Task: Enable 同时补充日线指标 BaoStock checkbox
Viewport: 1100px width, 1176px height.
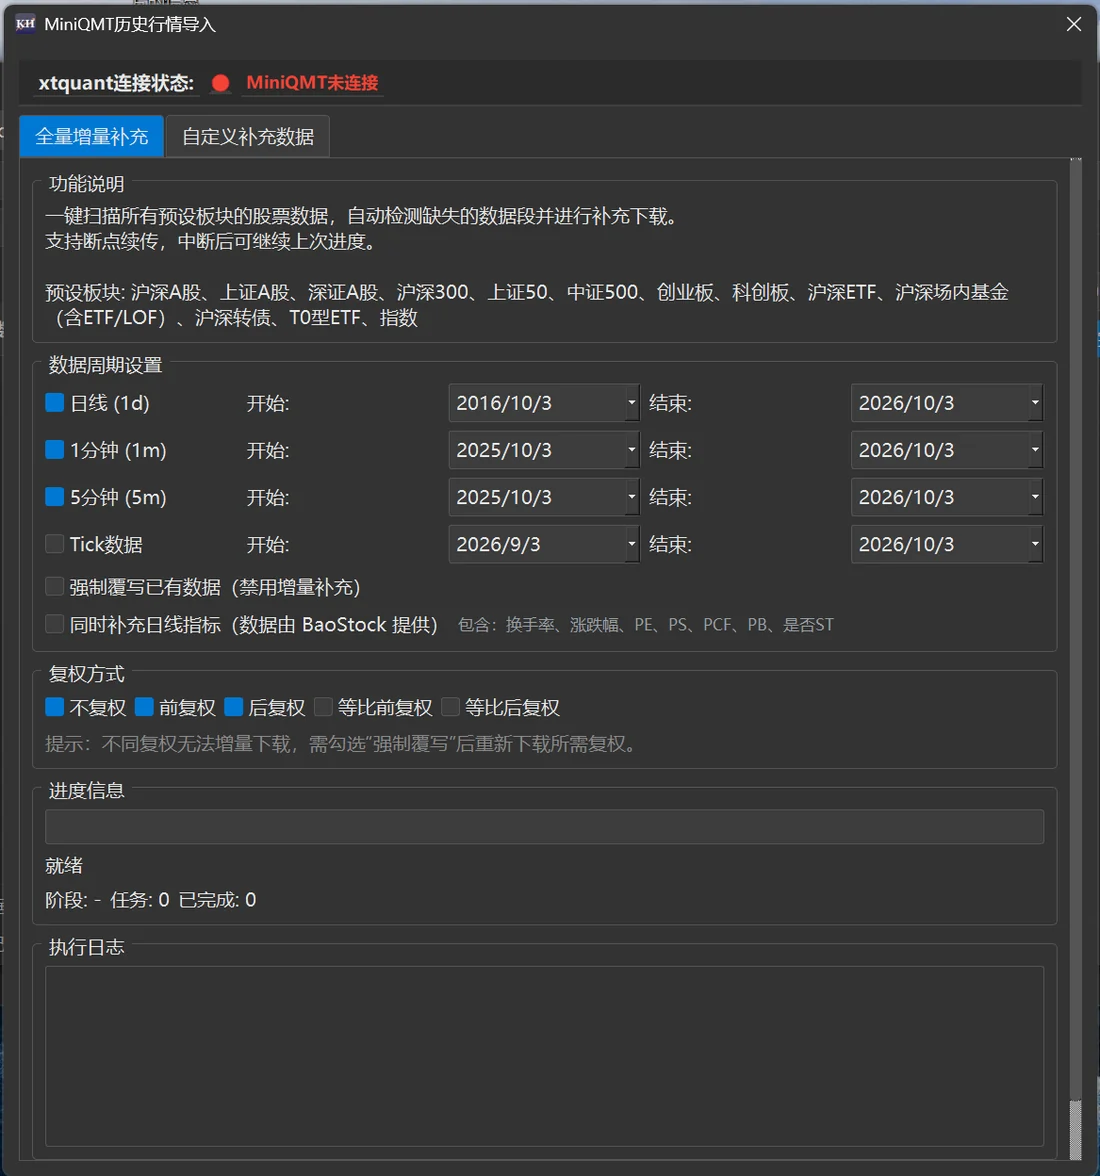Action: coord(55,624)
